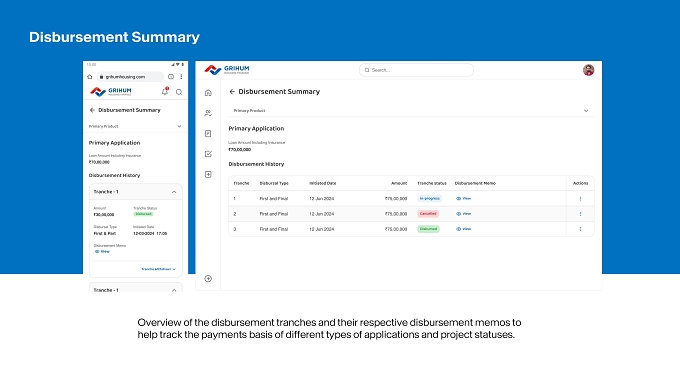Click the Actions column header
Screen dimensions: 680x383
point(580,183)
